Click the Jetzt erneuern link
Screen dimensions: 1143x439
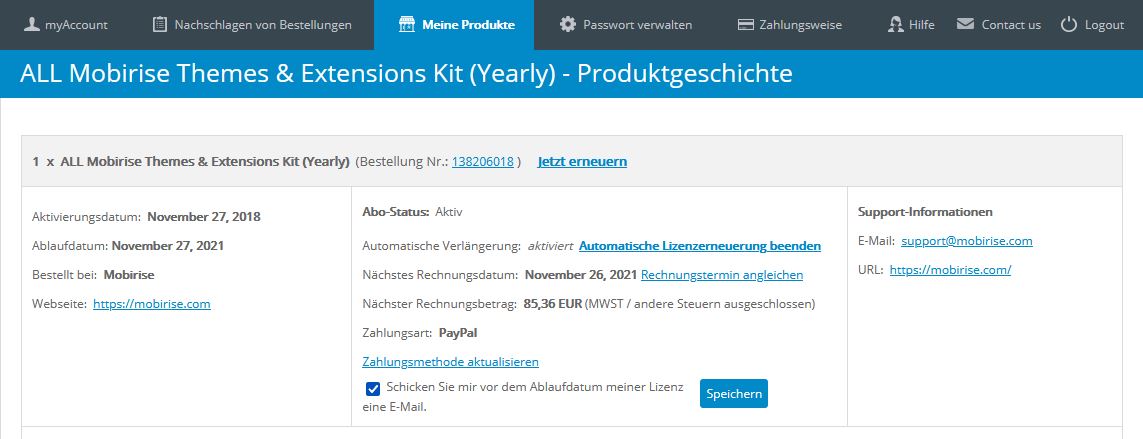pos(582,161)
